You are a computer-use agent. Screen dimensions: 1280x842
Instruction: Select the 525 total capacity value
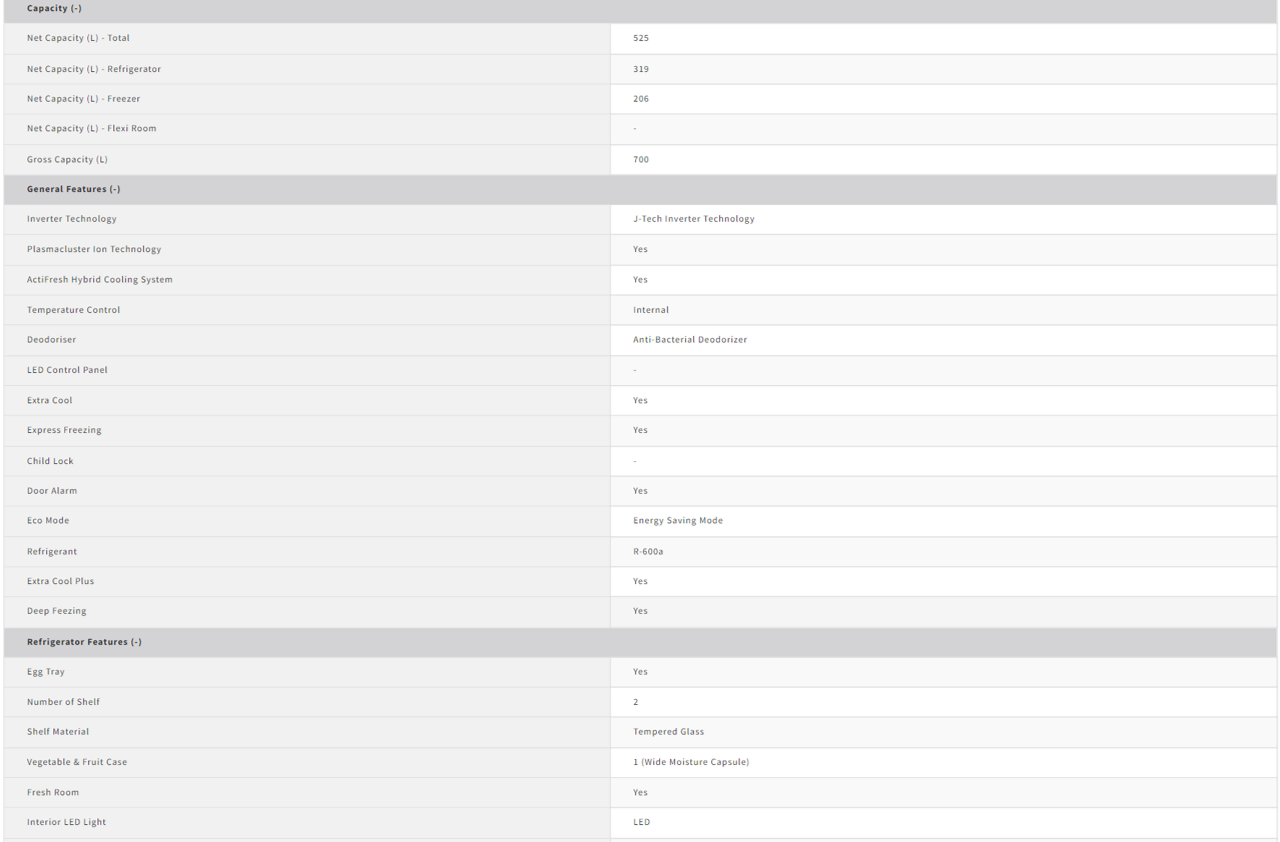tap(641, 38)
